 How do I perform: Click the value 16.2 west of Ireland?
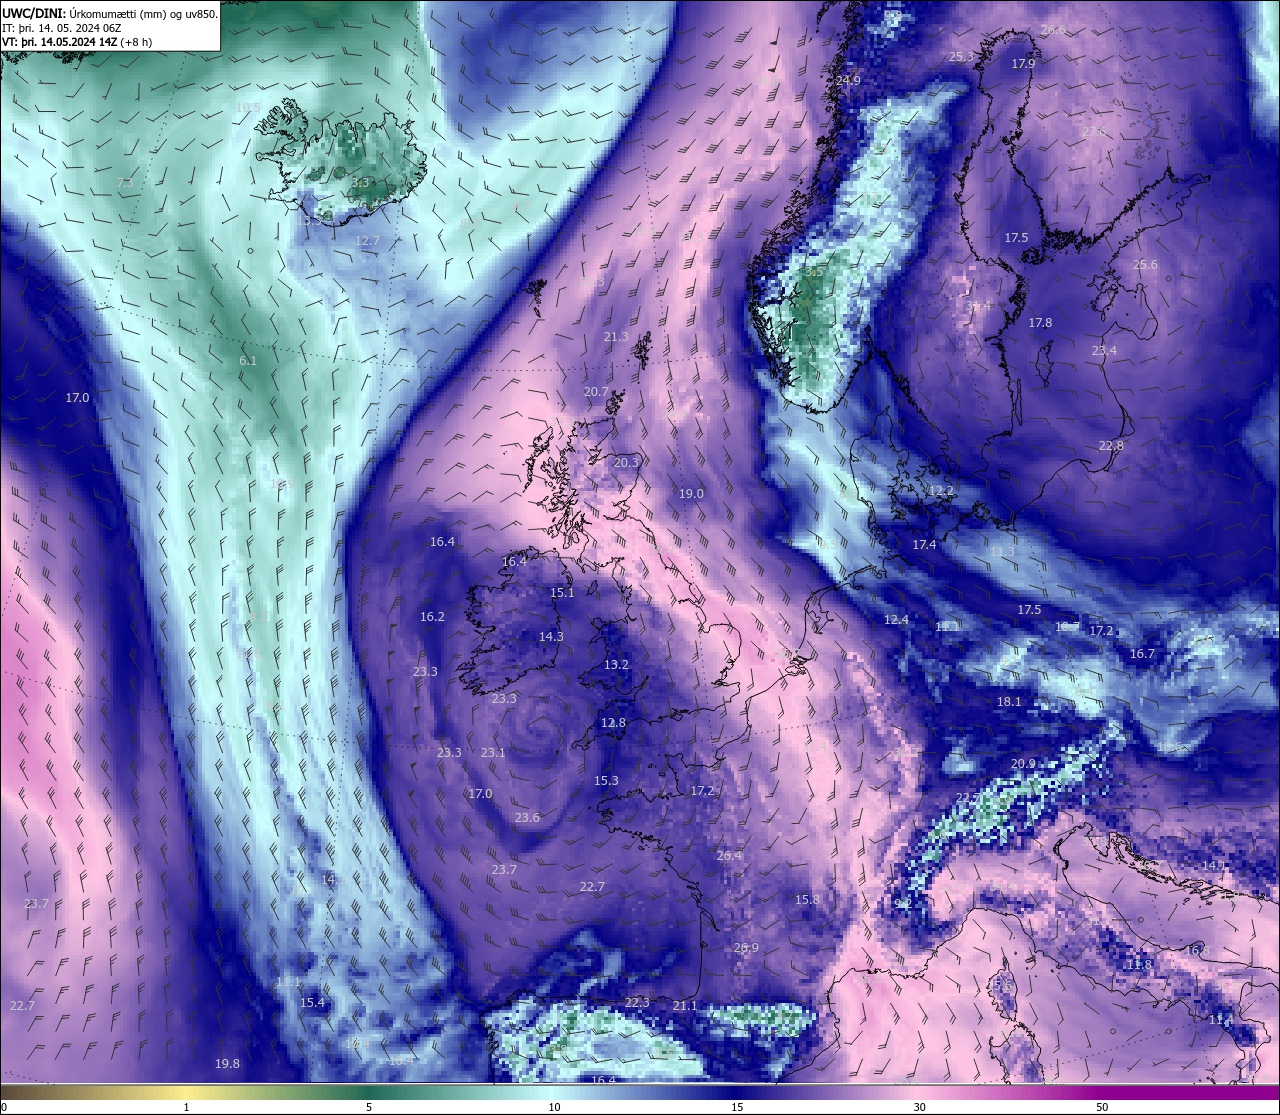[x=432, y=617]
